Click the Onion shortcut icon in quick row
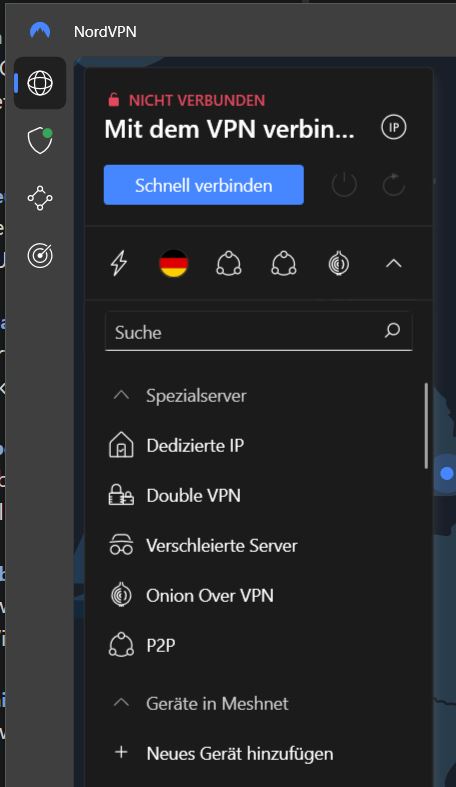456x787 pixels. (x=339, y=264)
